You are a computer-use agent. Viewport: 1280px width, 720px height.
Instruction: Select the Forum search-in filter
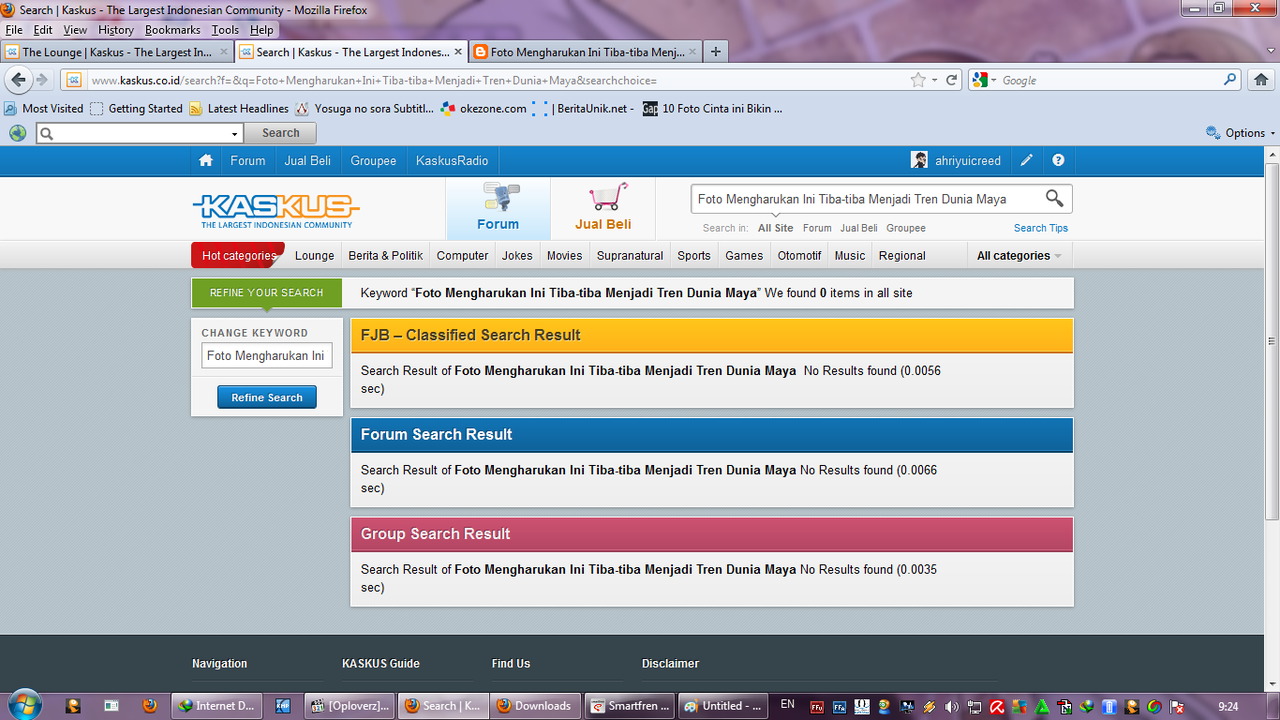click(x=817, y=228)
